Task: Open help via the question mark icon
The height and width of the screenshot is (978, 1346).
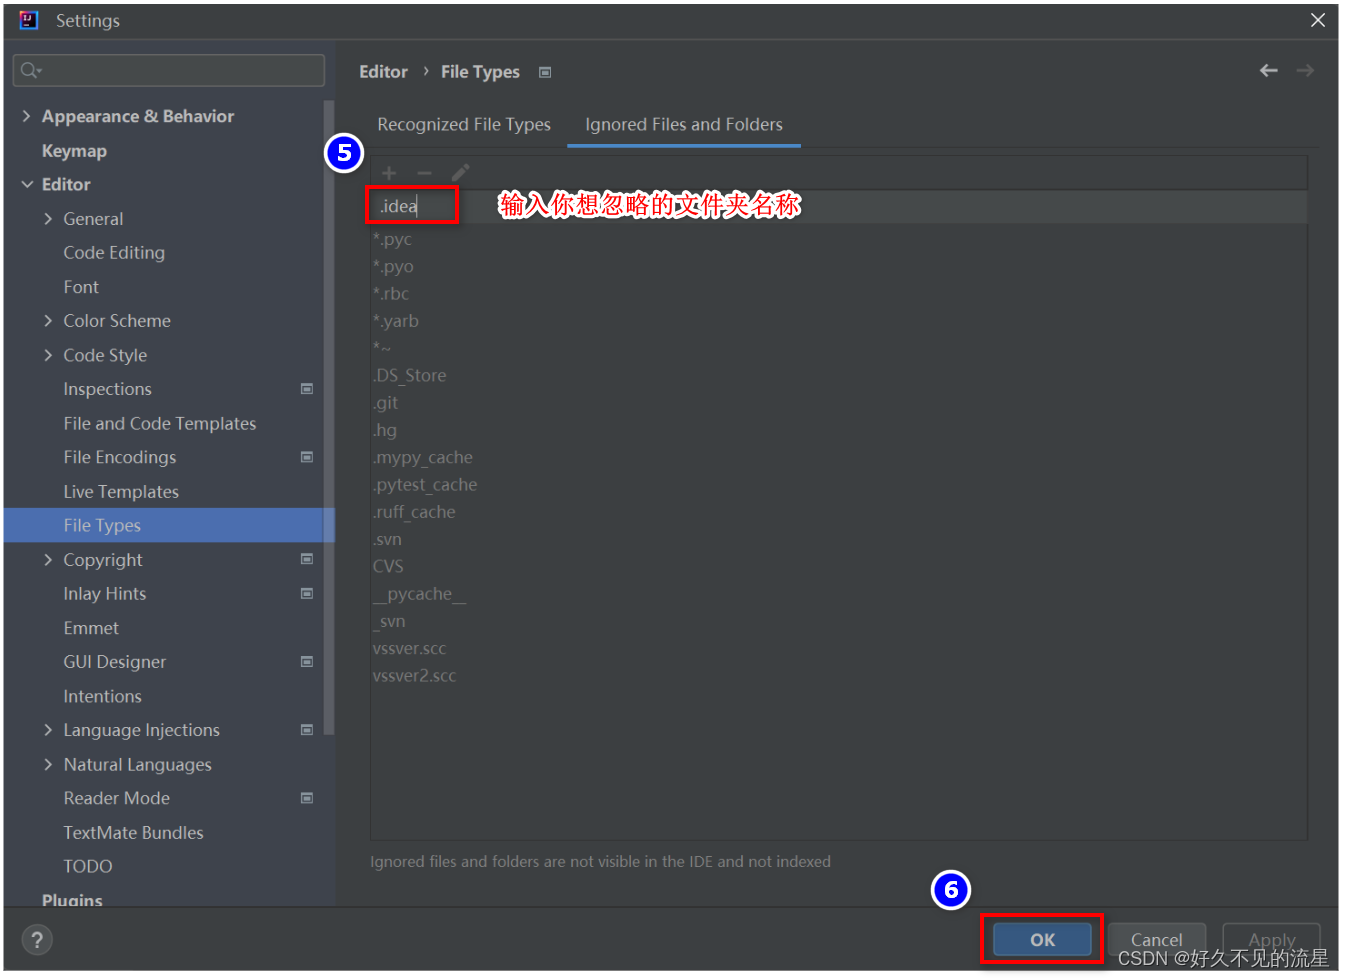Action: point(37,939)
